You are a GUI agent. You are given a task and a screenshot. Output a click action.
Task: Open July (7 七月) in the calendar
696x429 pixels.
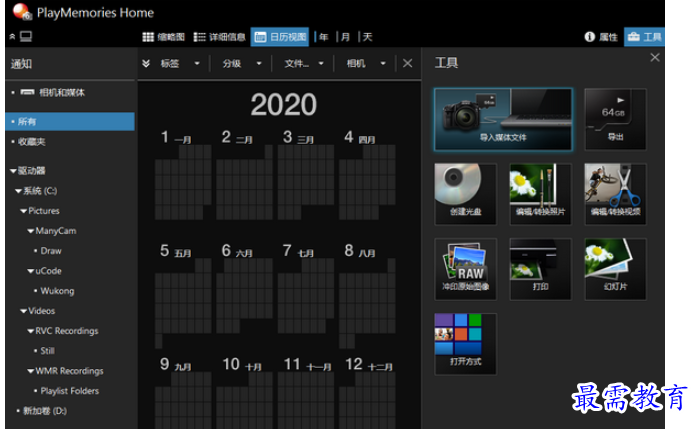[306, 289]
